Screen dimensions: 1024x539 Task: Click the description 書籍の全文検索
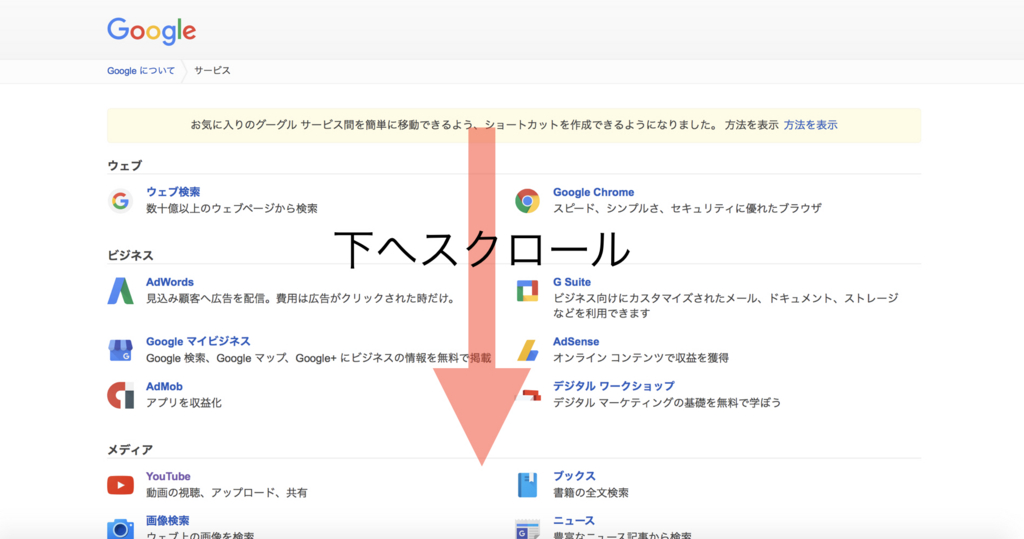[591, 493]
